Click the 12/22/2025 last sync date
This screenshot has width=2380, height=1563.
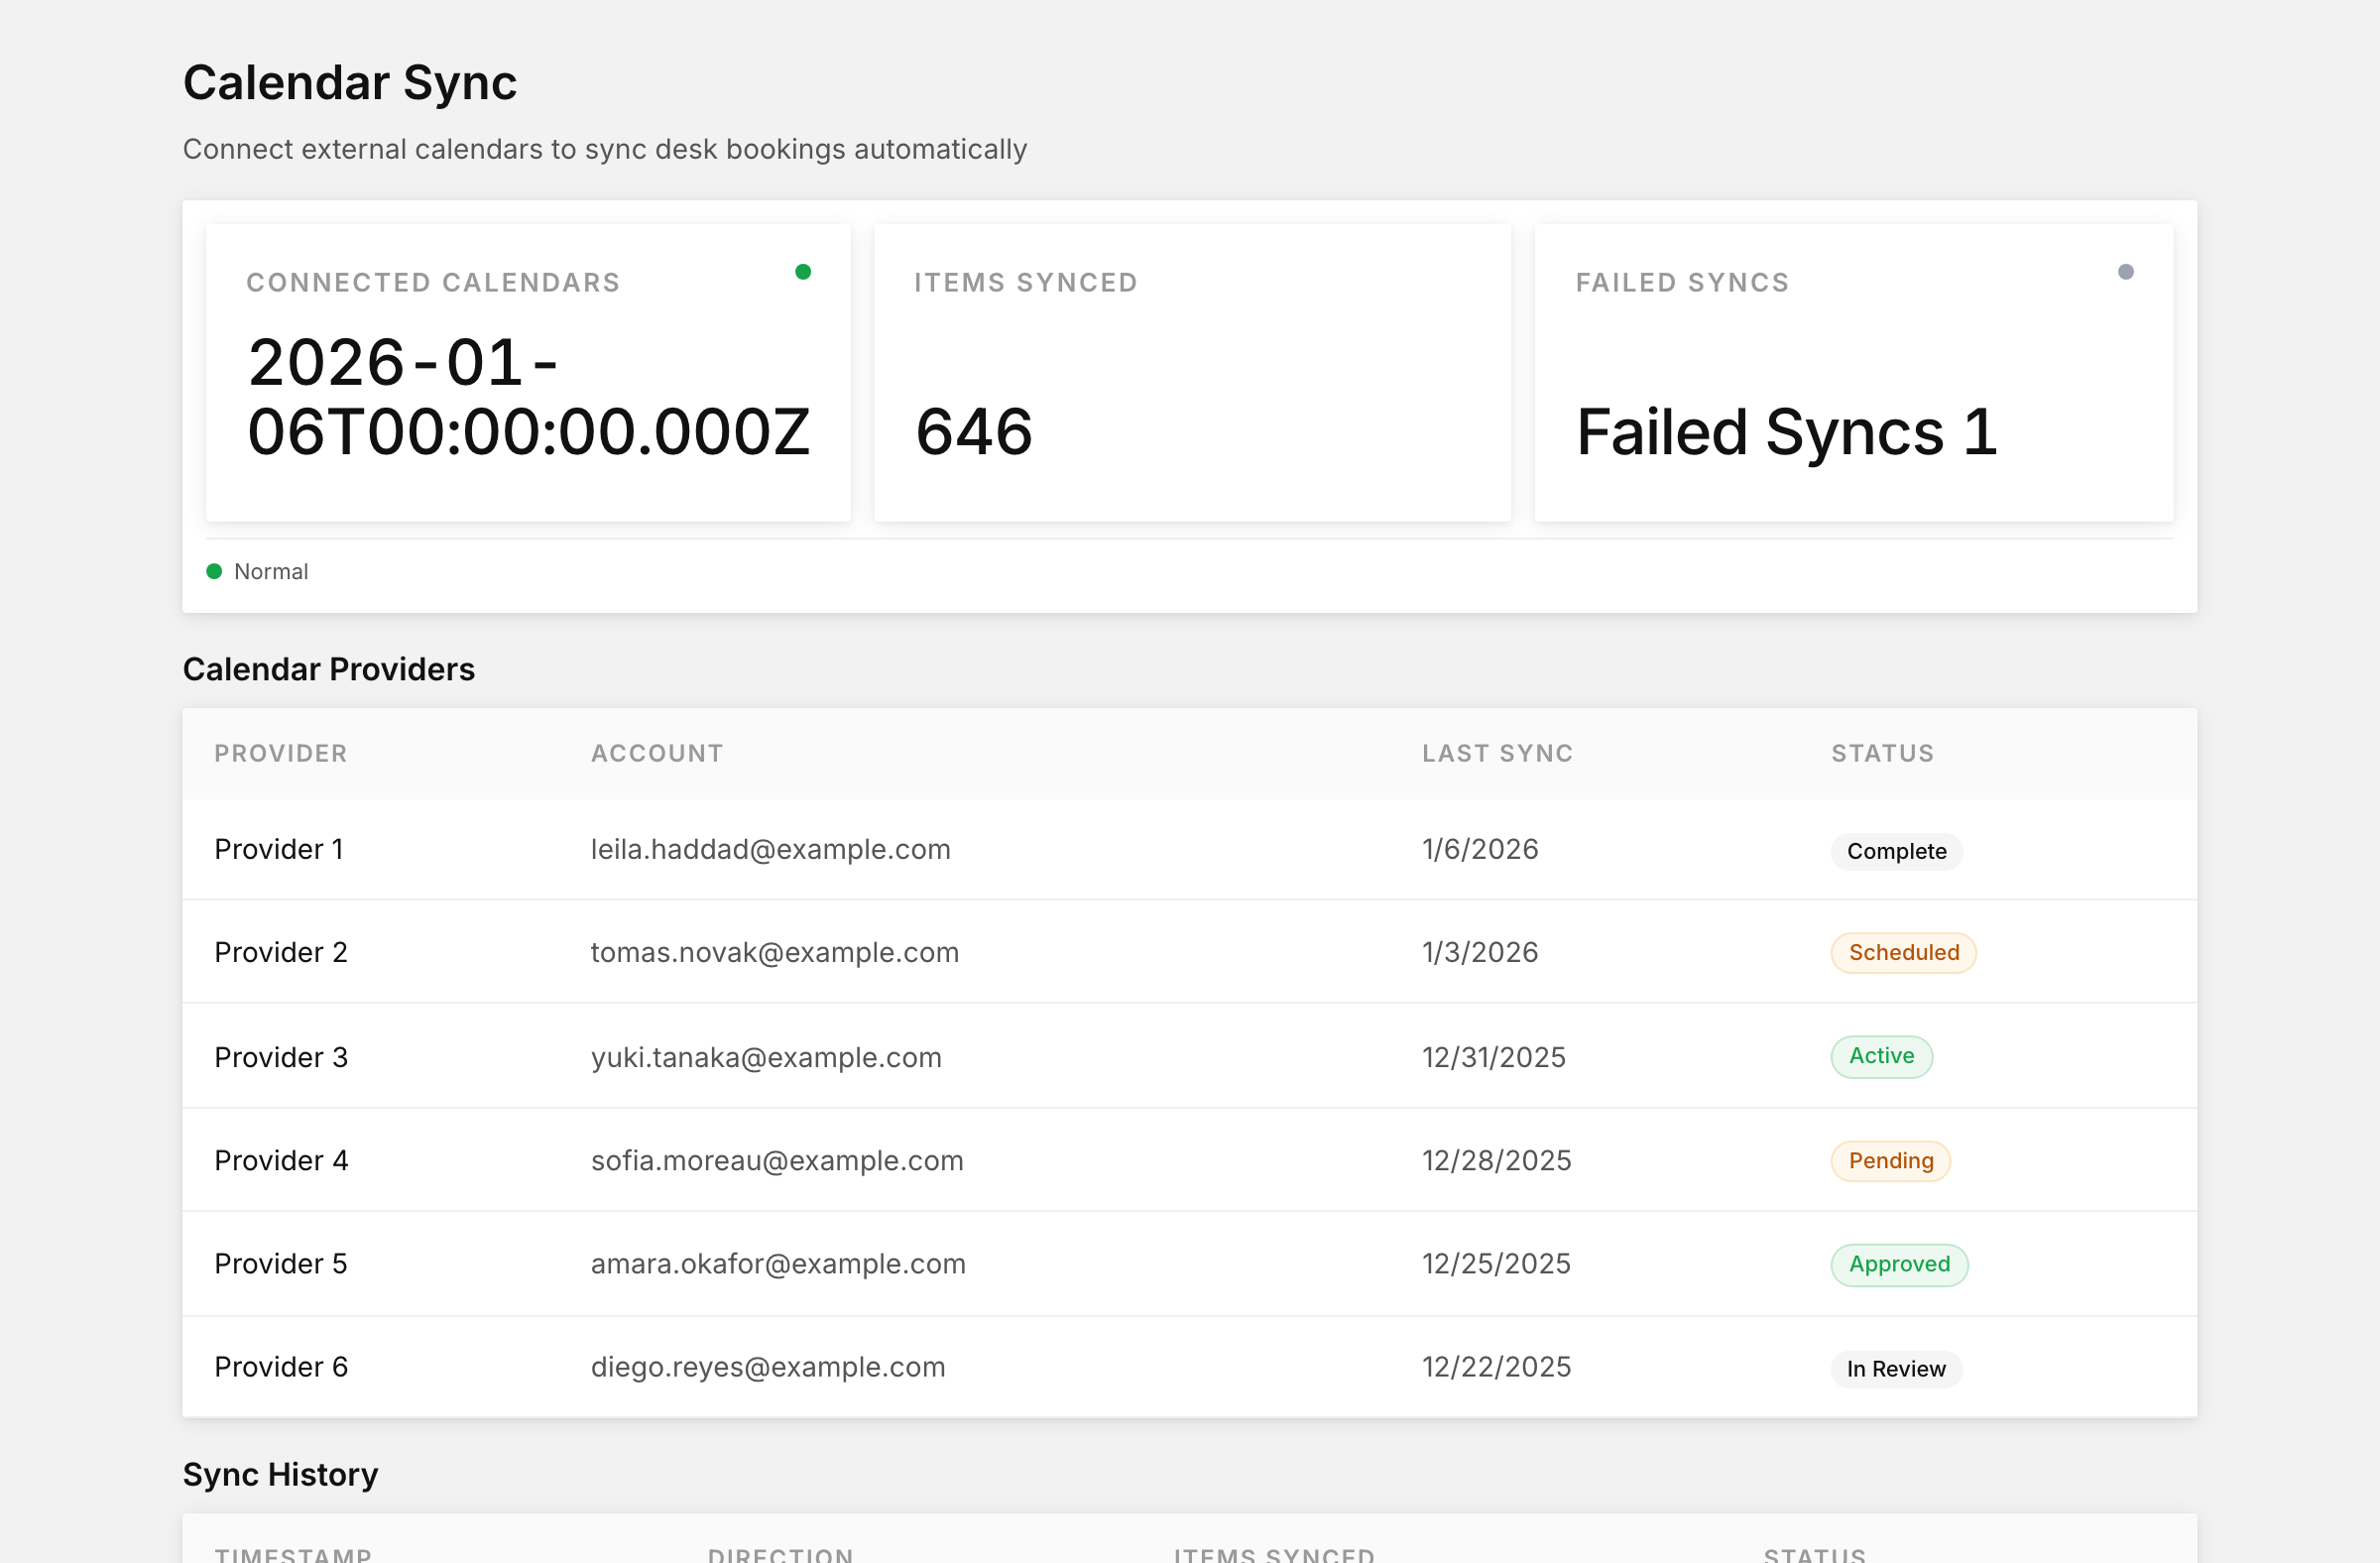(1497, 1368)
